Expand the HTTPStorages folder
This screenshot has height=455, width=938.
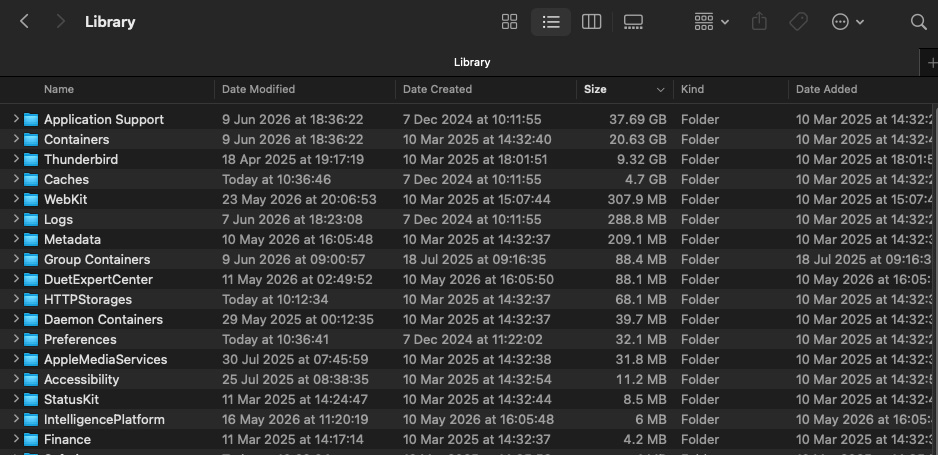coord(16,300)
